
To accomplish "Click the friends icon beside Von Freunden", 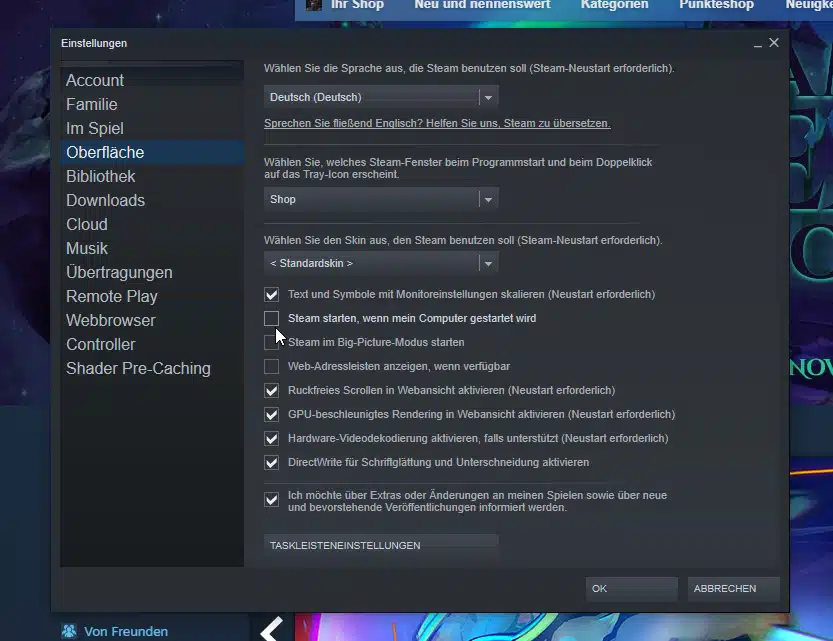I will [x=69, y=631].
